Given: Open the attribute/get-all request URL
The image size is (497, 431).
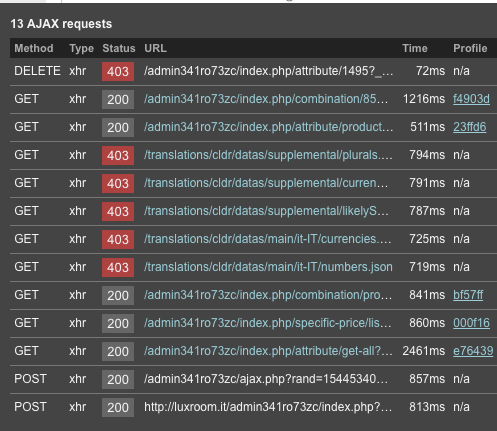Looking at the screenshot, I should (268, 351).
